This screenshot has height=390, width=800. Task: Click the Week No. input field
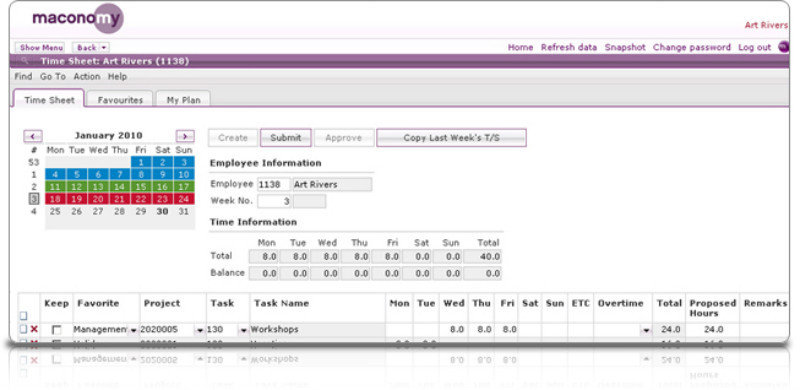pos(274,201)
